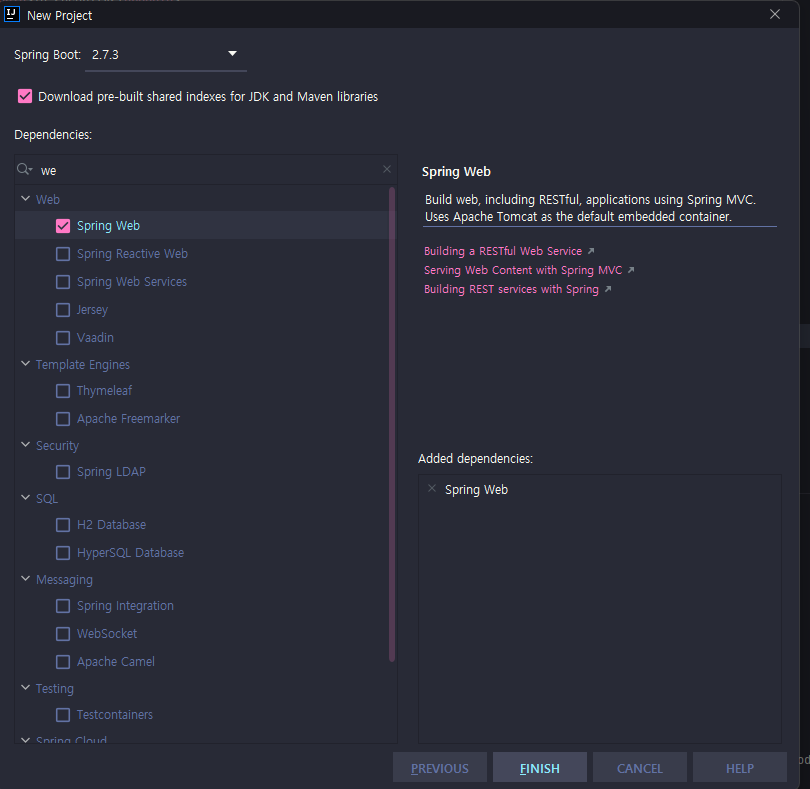Click the Spring Web description text
The height and width of the screenshot is (789, 810).
click(x=590, y=208)
